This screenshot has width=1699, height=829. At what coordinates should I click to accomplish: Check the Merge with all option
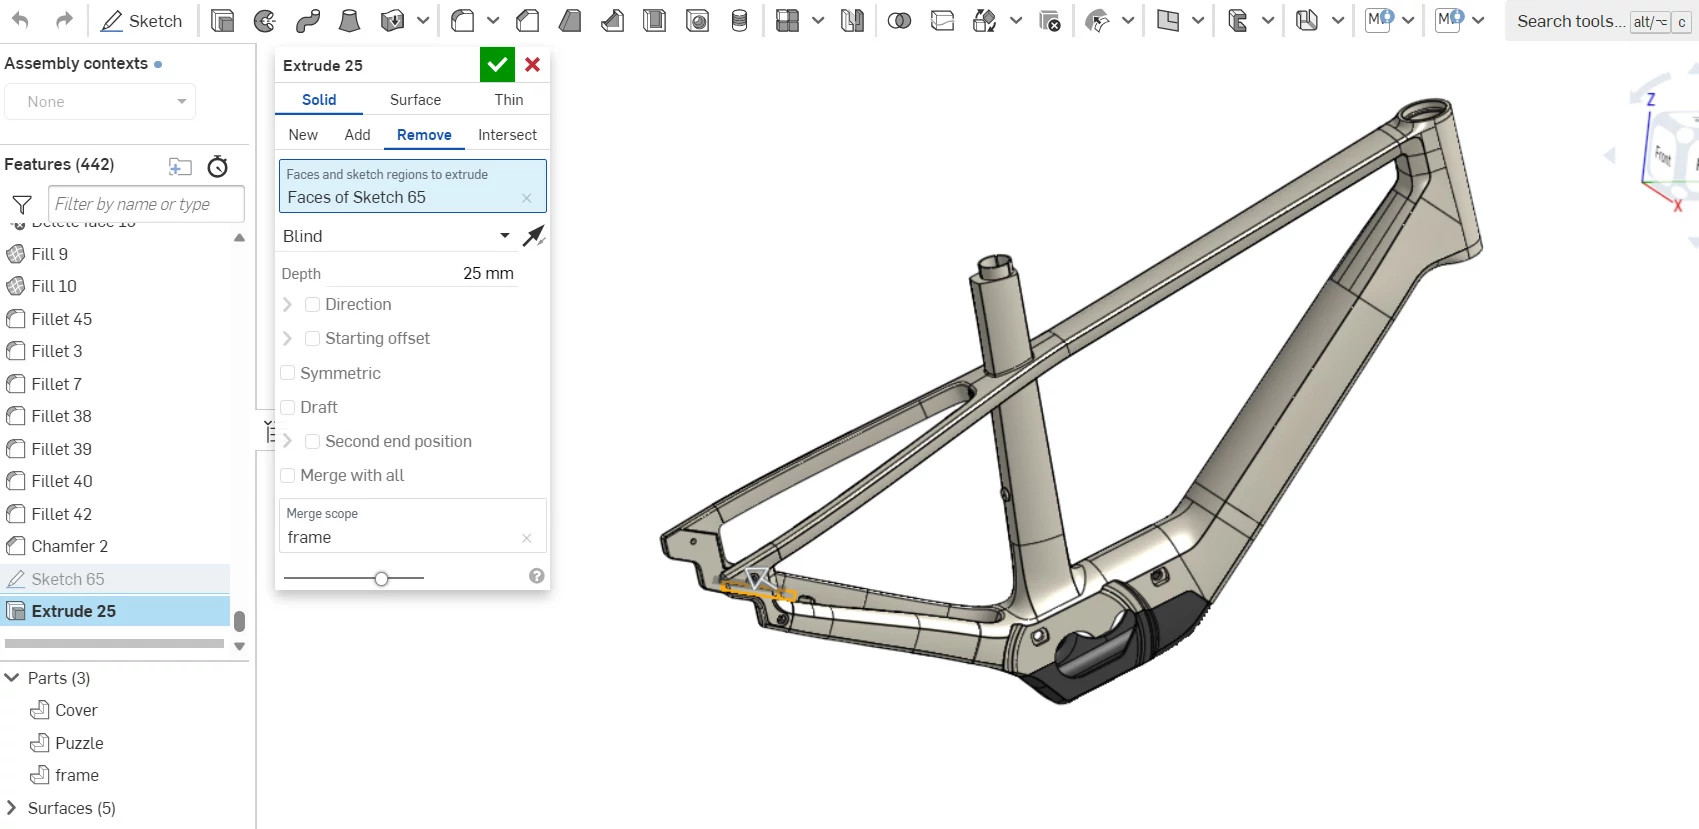pos(288,475)
